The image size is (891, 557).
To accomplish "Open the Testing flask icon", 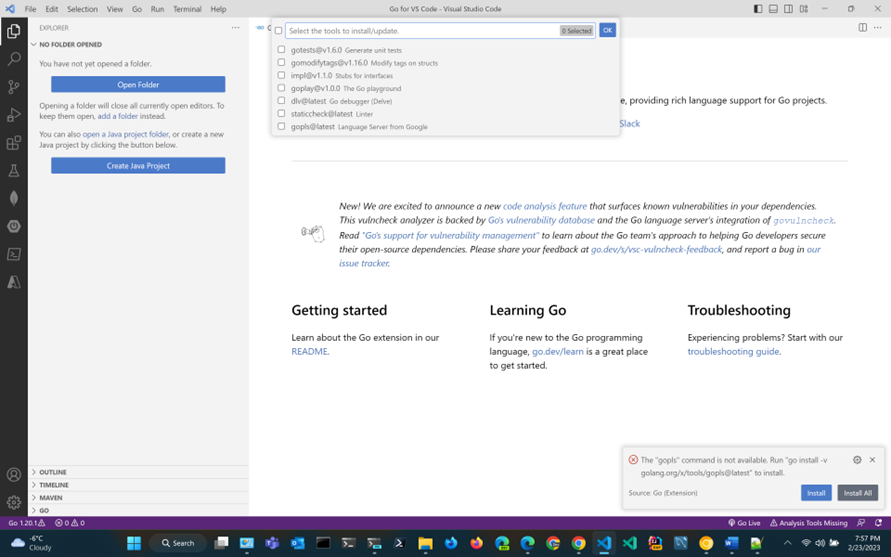I will pyautogui.click(x=14, y=170).
